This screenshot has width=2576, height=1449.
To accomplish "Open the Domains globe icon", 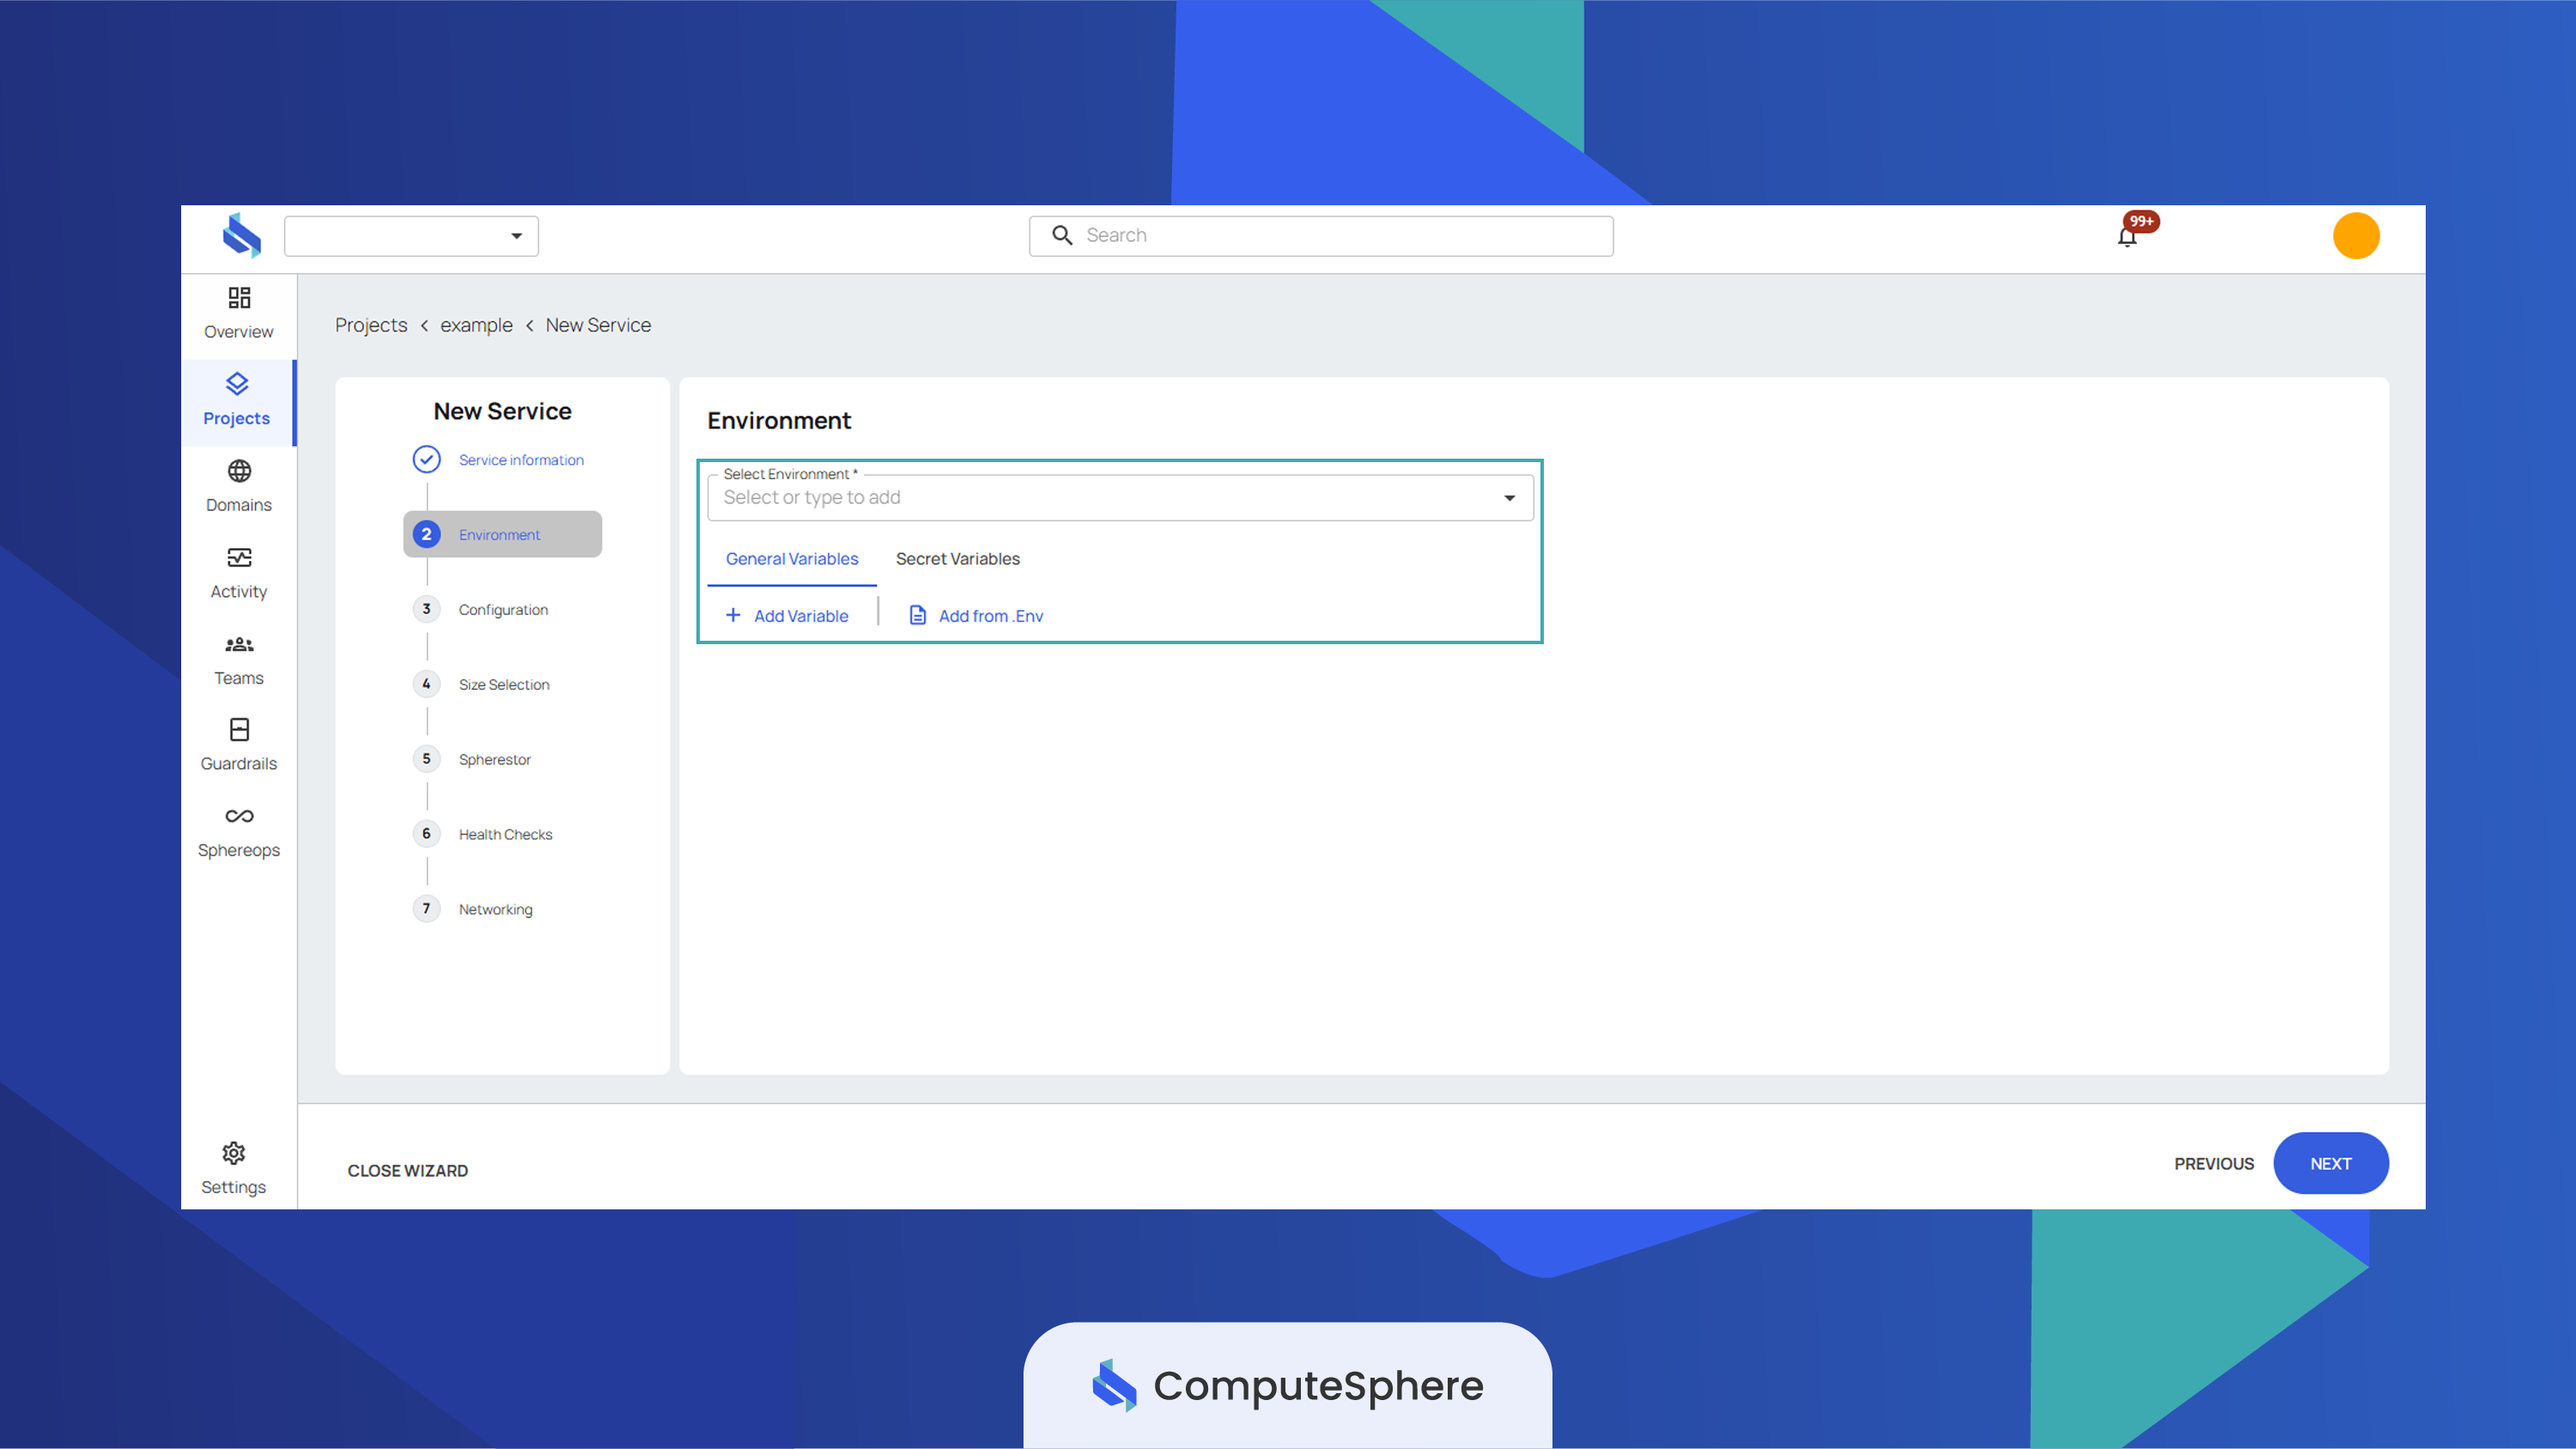I will (x=239, y=471).
